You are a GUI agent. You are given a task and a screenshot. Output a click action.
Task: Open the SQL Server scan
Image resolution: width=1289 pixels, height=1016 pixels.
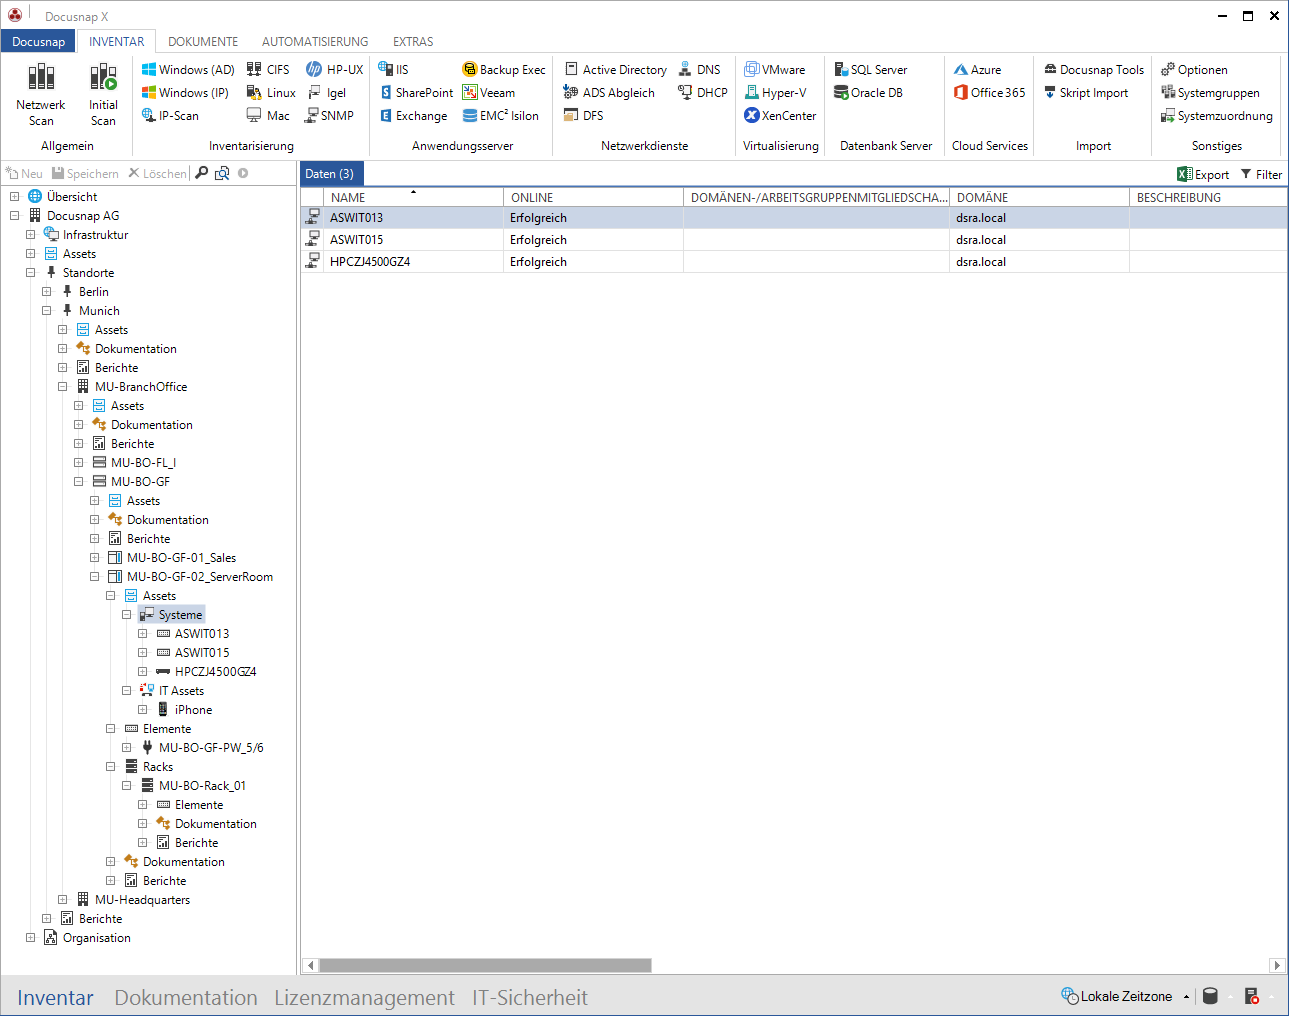871,70
